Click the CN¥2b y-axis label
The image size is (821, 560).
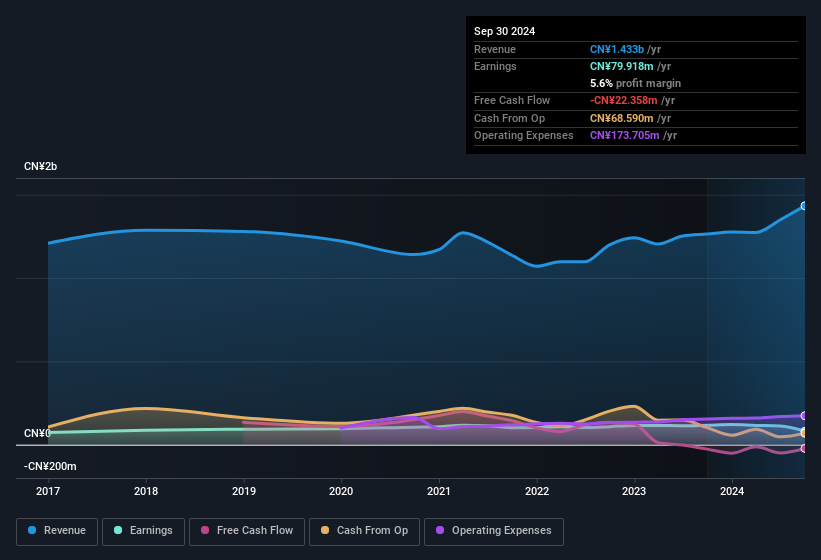click(40, 166)
